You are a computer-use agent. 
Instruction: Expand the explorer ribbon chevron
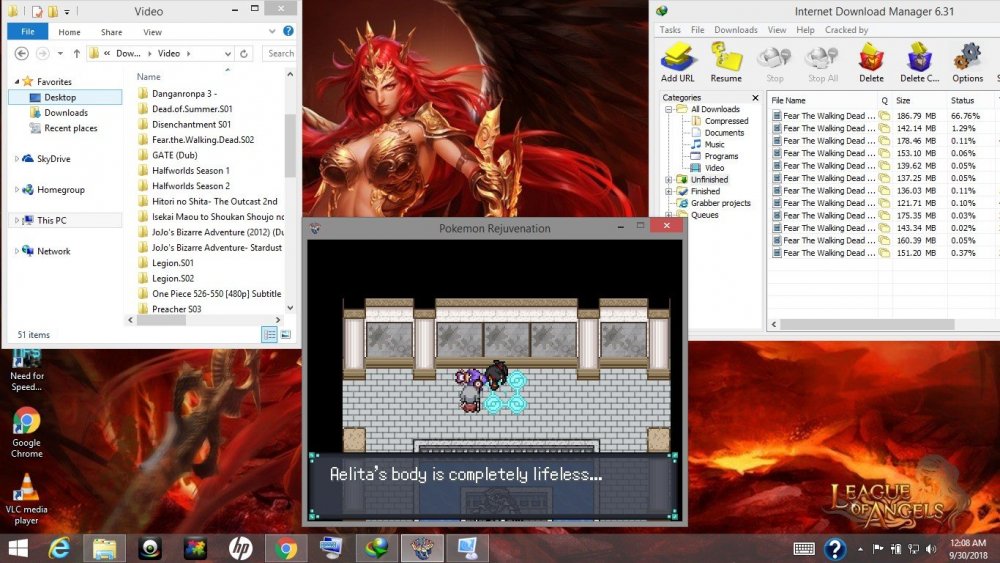click(x=272, y=31)
